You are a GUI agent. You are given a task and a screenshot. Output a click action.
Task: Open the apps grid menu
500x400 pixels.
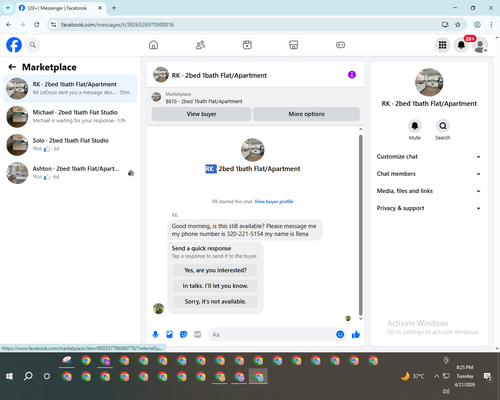point(442,45)
